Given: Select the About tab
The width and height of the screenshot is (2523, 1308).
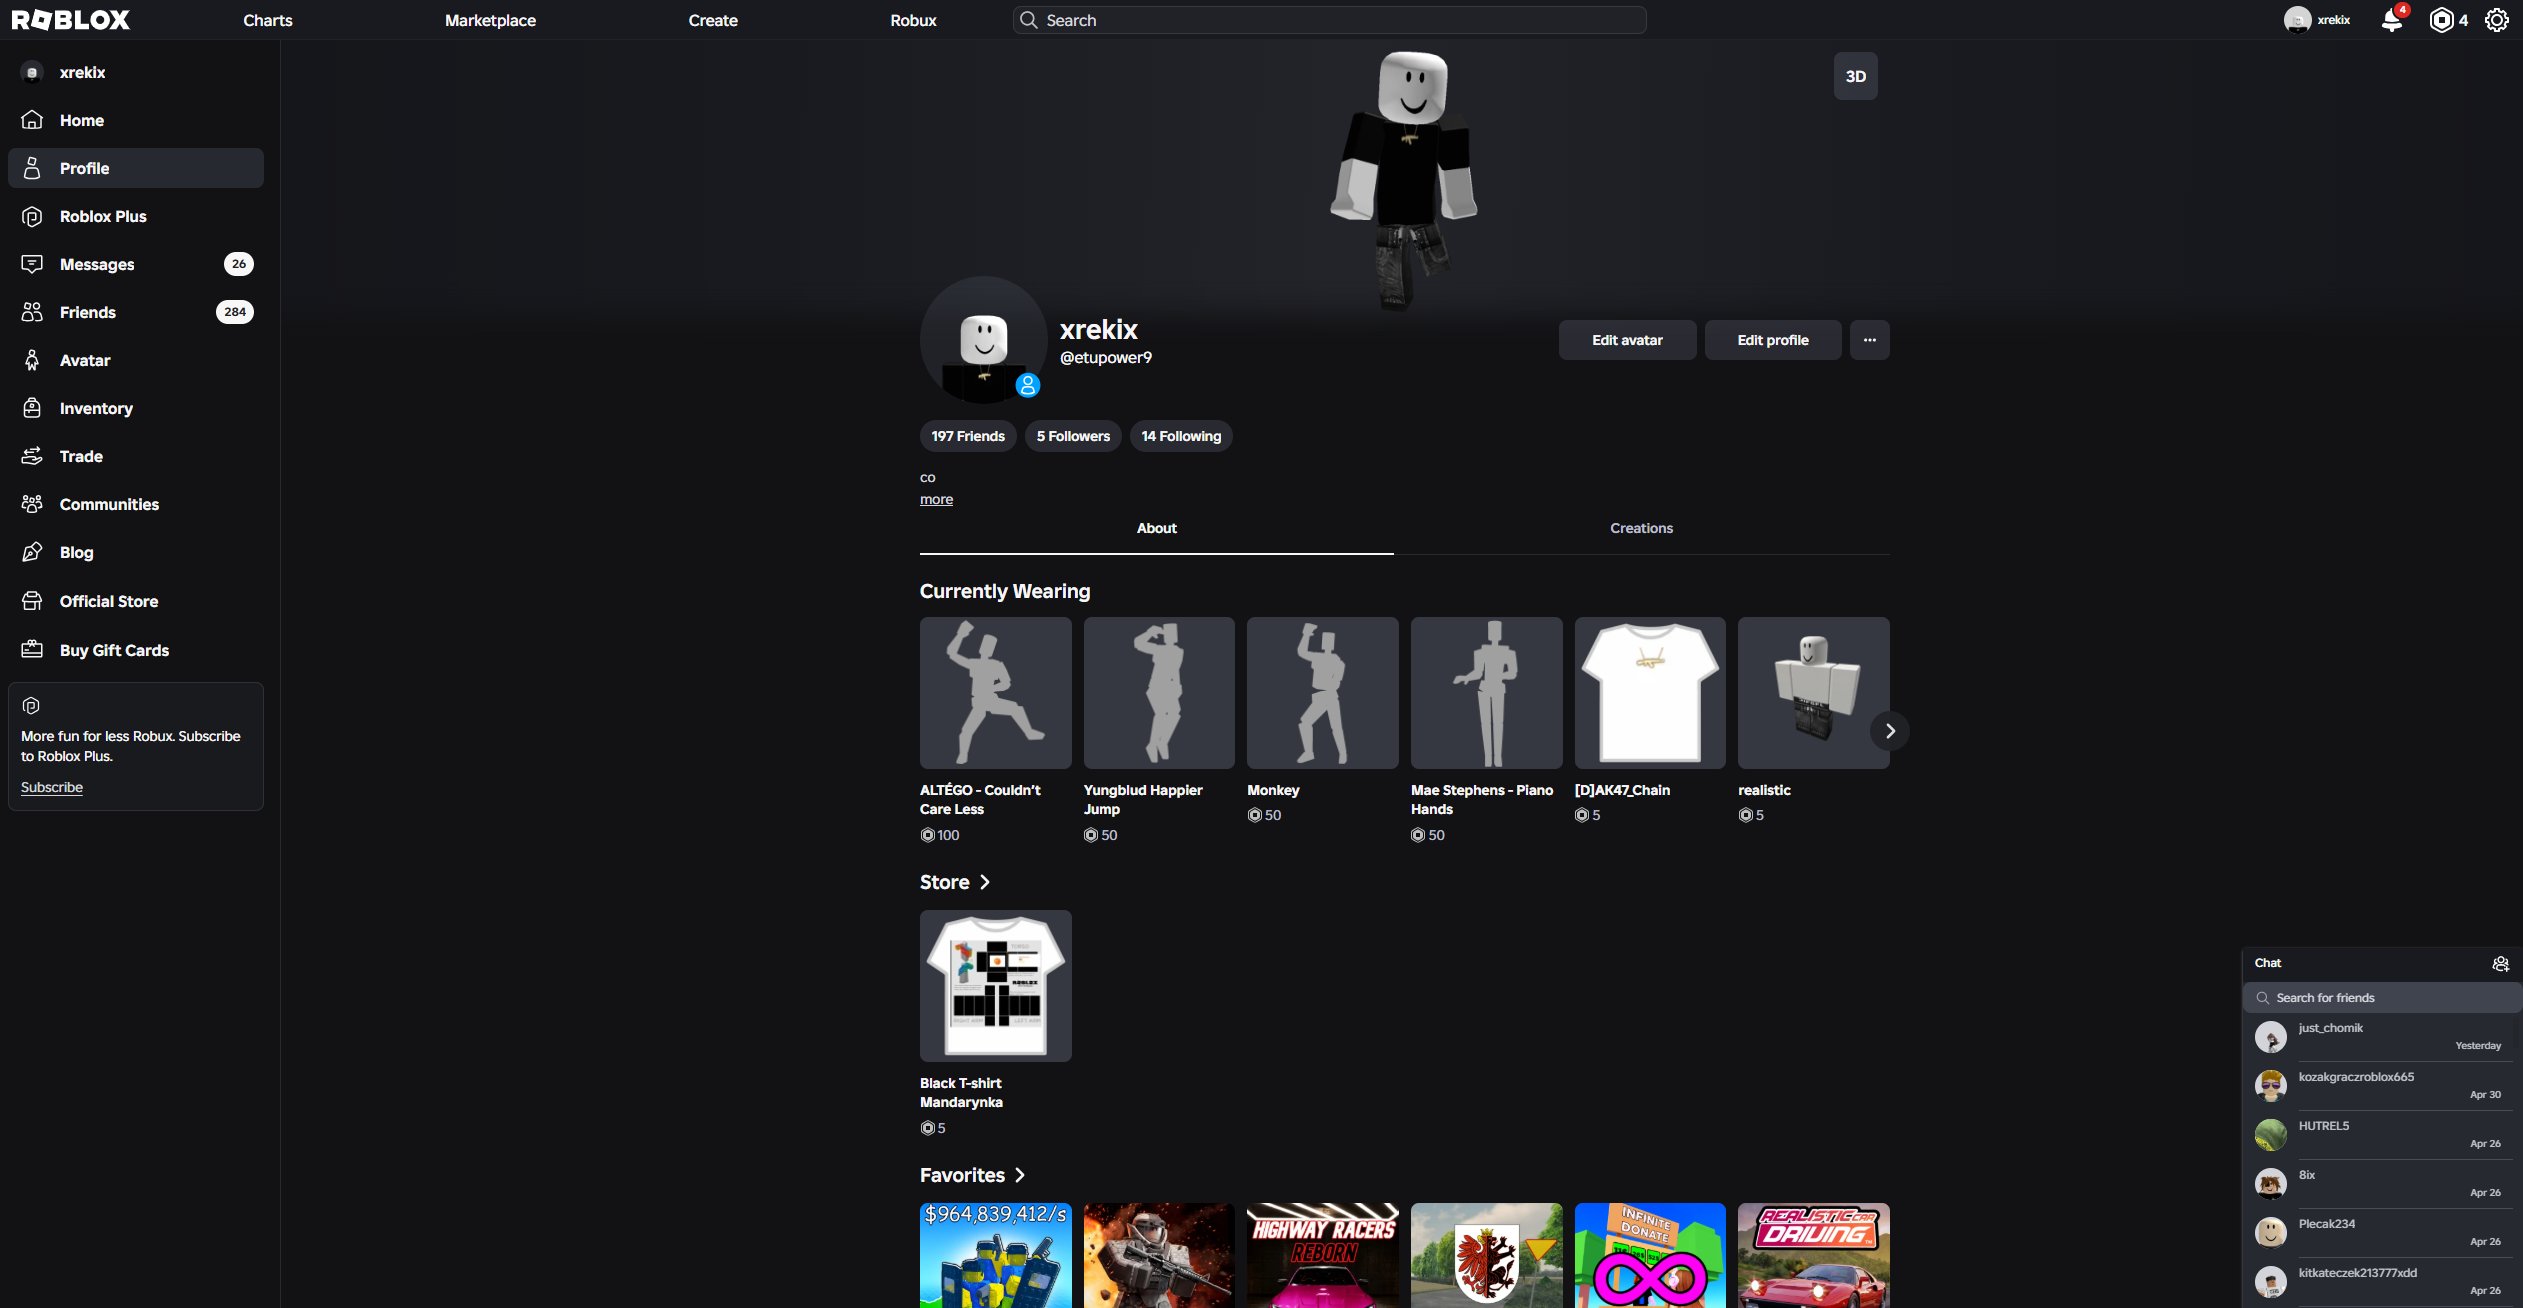Looking at the screenshot, I should point(1156,528).
